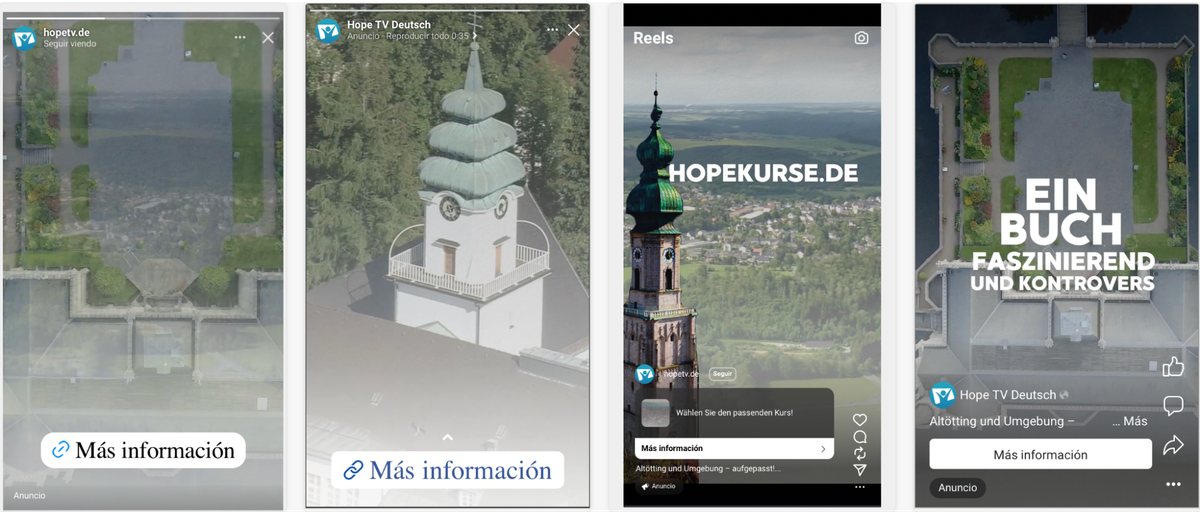Image resolution: width=1200 pixels, height=512 pixels.
Task: Share the reel with paper-plane icon
Action: pyautogui.click(x=860, y=469)
